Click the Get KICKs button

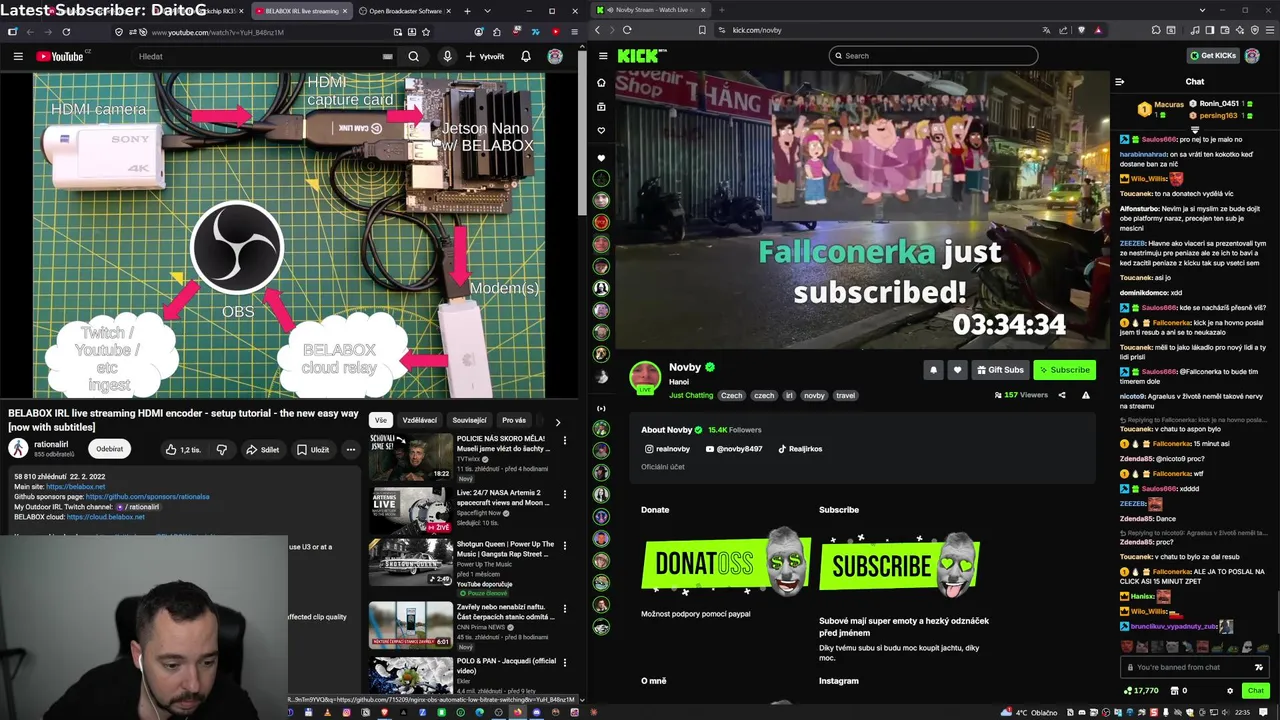(x=1213, y=56)
